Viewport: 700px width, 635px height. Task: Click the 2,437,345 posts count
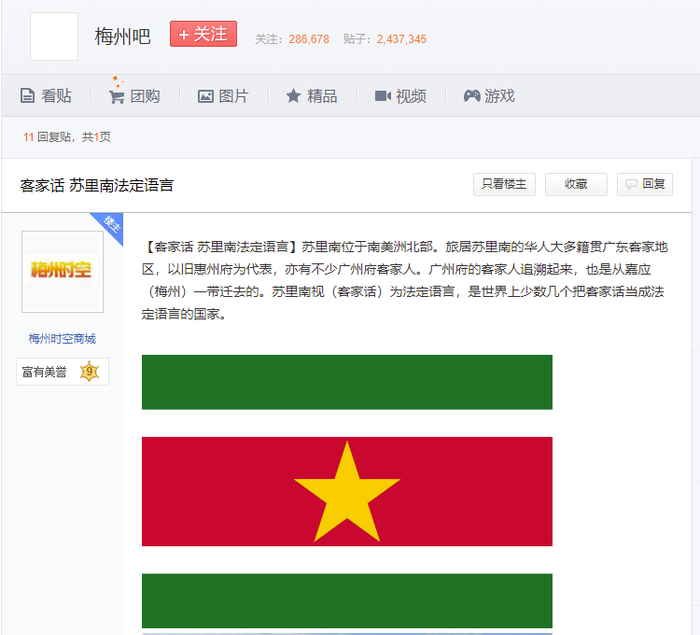(x=401, y=39)
